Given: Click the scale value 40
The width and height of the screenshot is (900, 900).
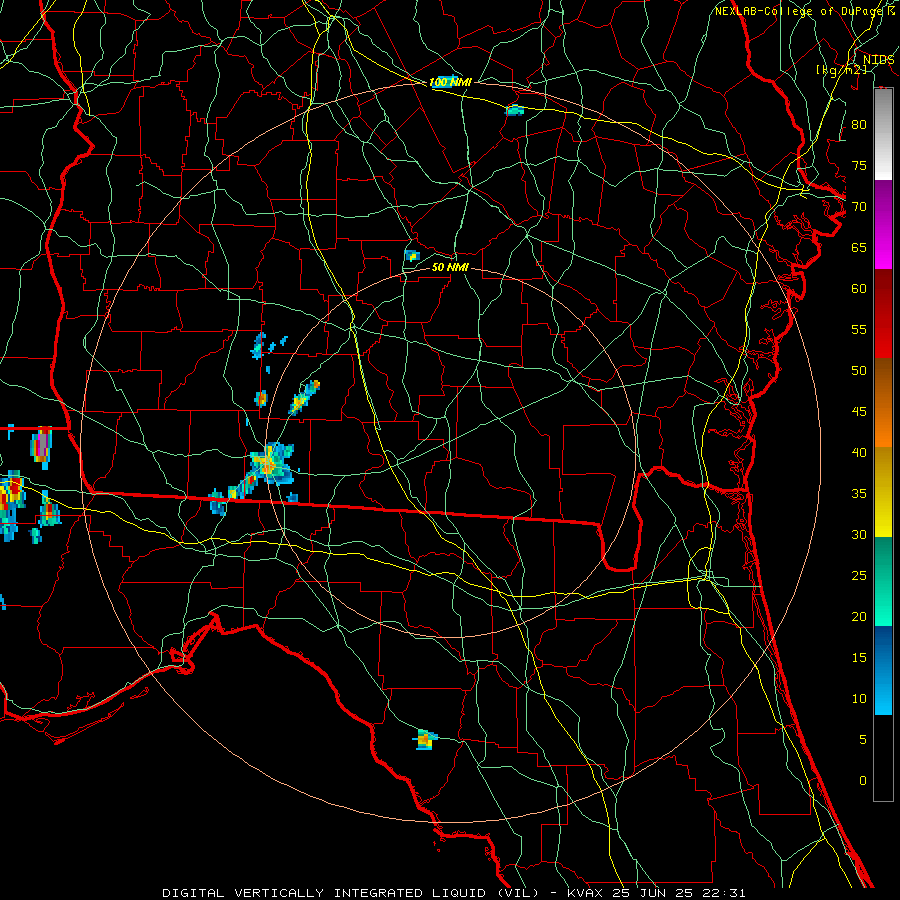Looking at the screenshot, I should (859, 452).
